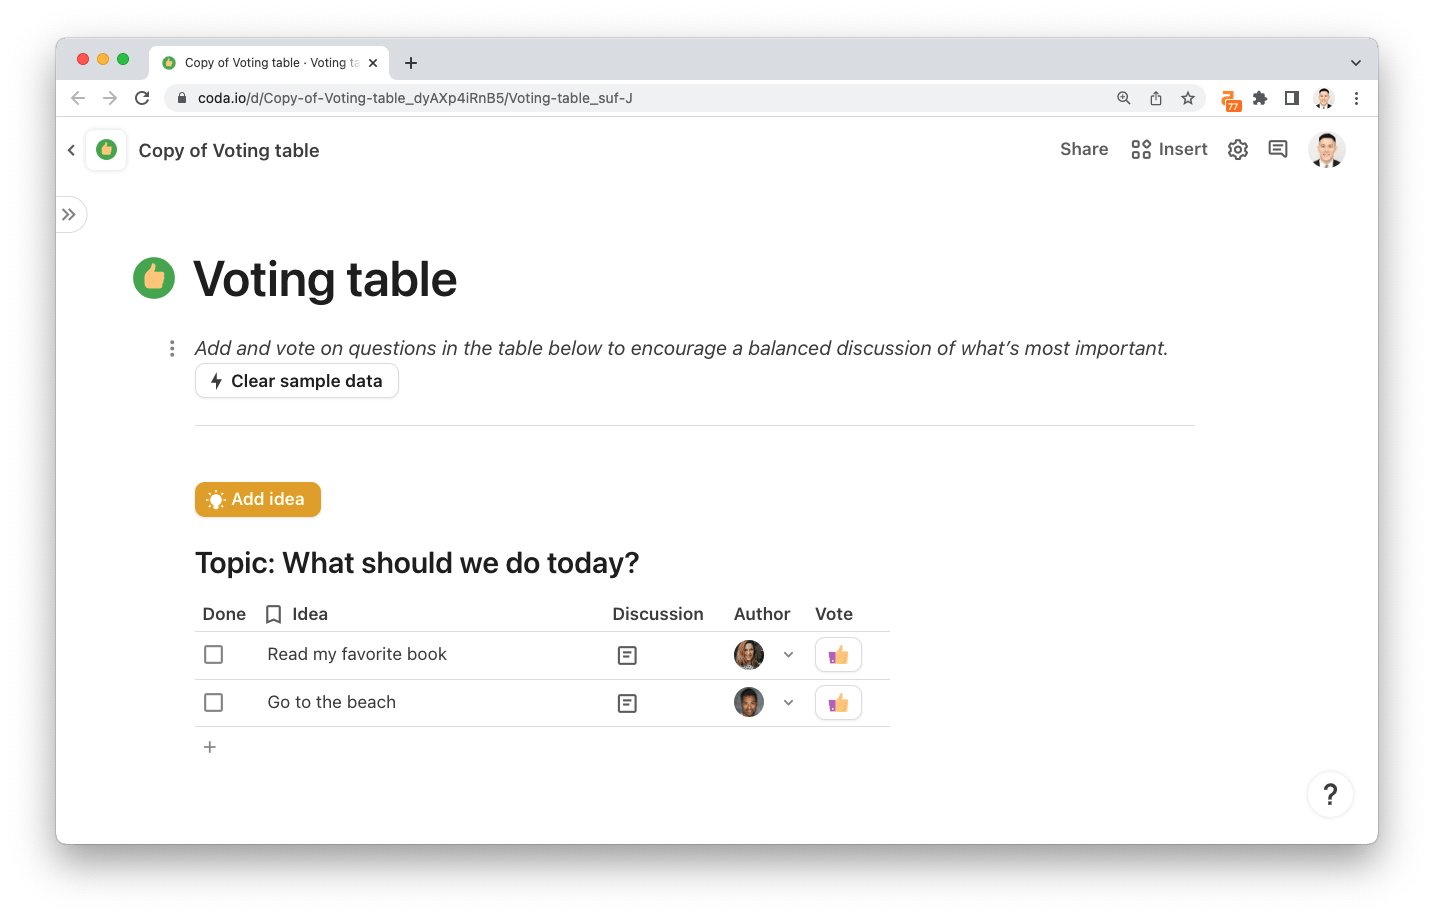1434x918 pixels.
Task: Vote thumbs-up on 'Go to the beach'
Action: pos(838,702)
